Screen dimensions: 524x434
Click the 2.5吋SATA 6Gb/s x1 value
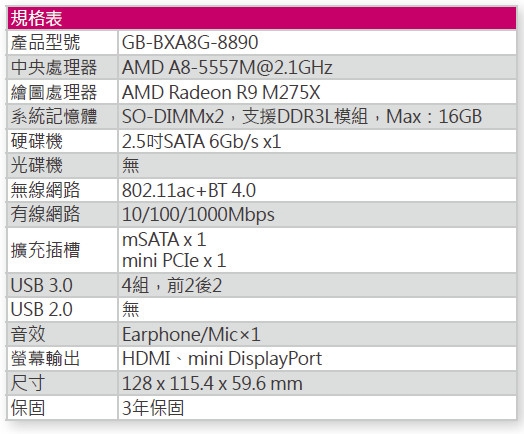click(x=202, y=141)
